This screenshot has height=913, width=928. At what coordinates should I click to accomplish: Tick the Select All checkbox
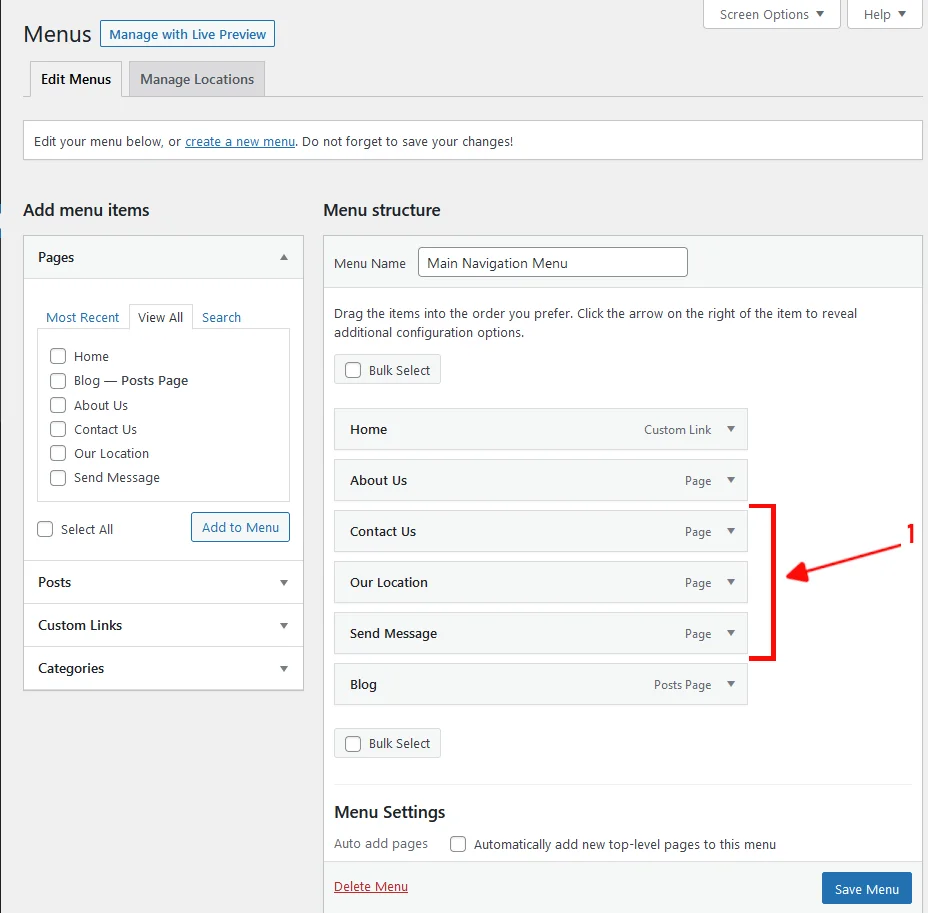(x=45, y=529)
